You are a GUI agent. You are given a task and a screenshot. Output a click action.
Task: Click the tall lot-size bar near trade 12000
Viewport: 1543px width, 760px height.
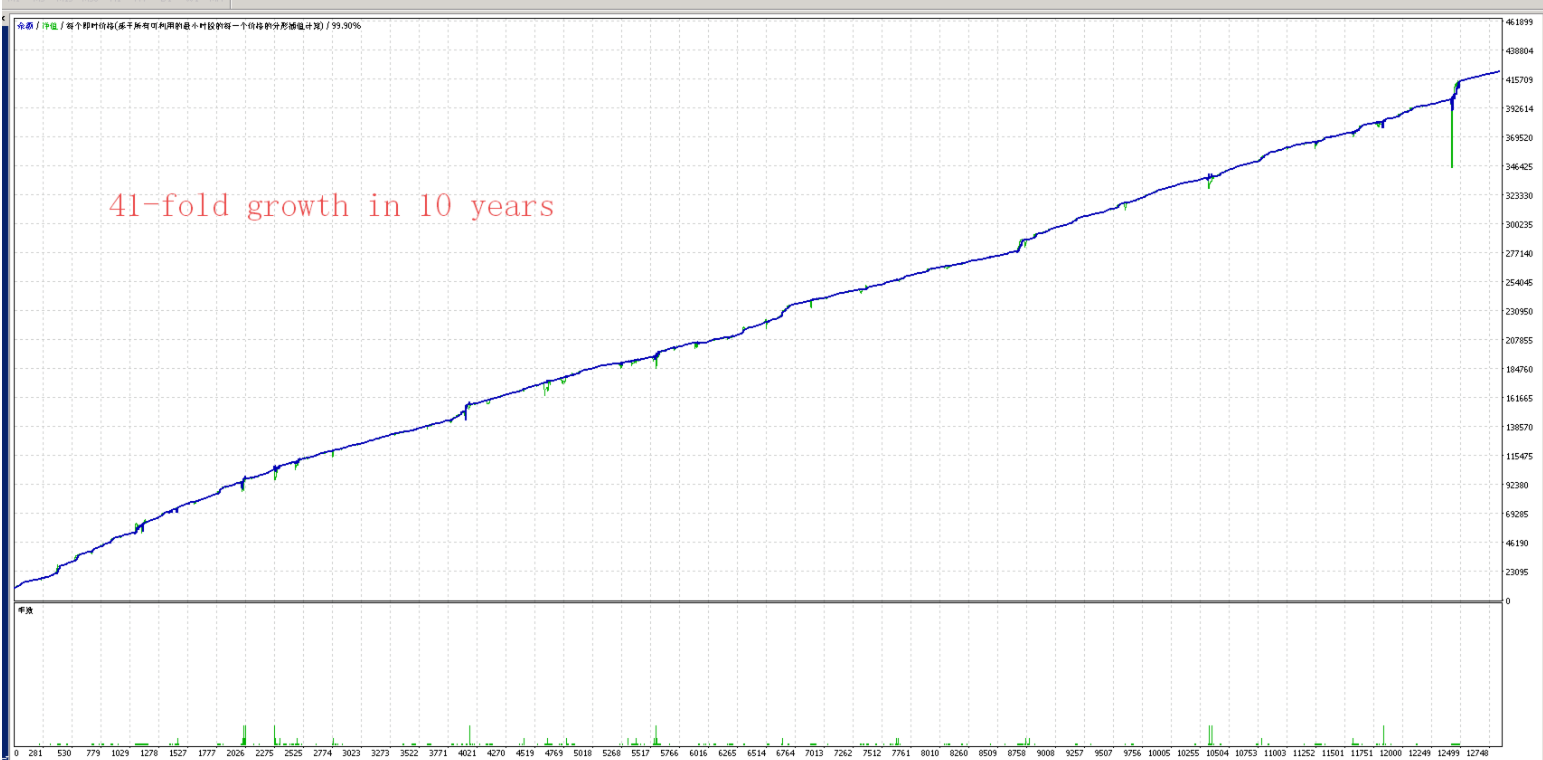(x=1383, y=736)
